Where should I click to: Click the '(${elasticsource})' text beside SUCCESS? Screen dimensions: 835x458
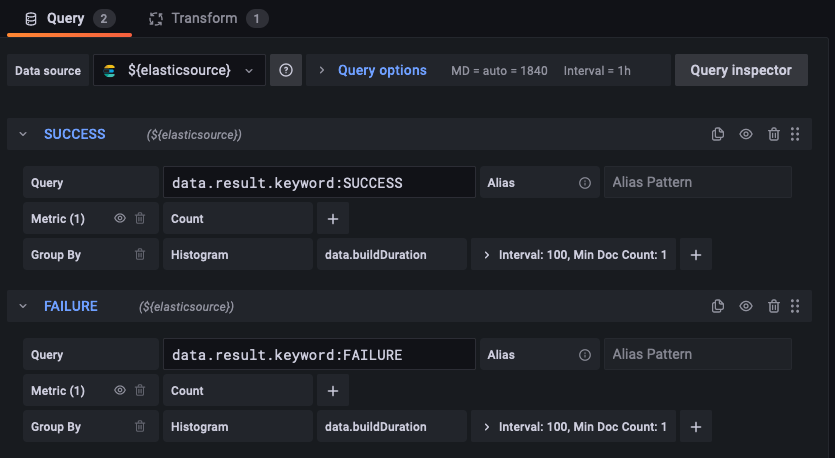pos(194,135)
